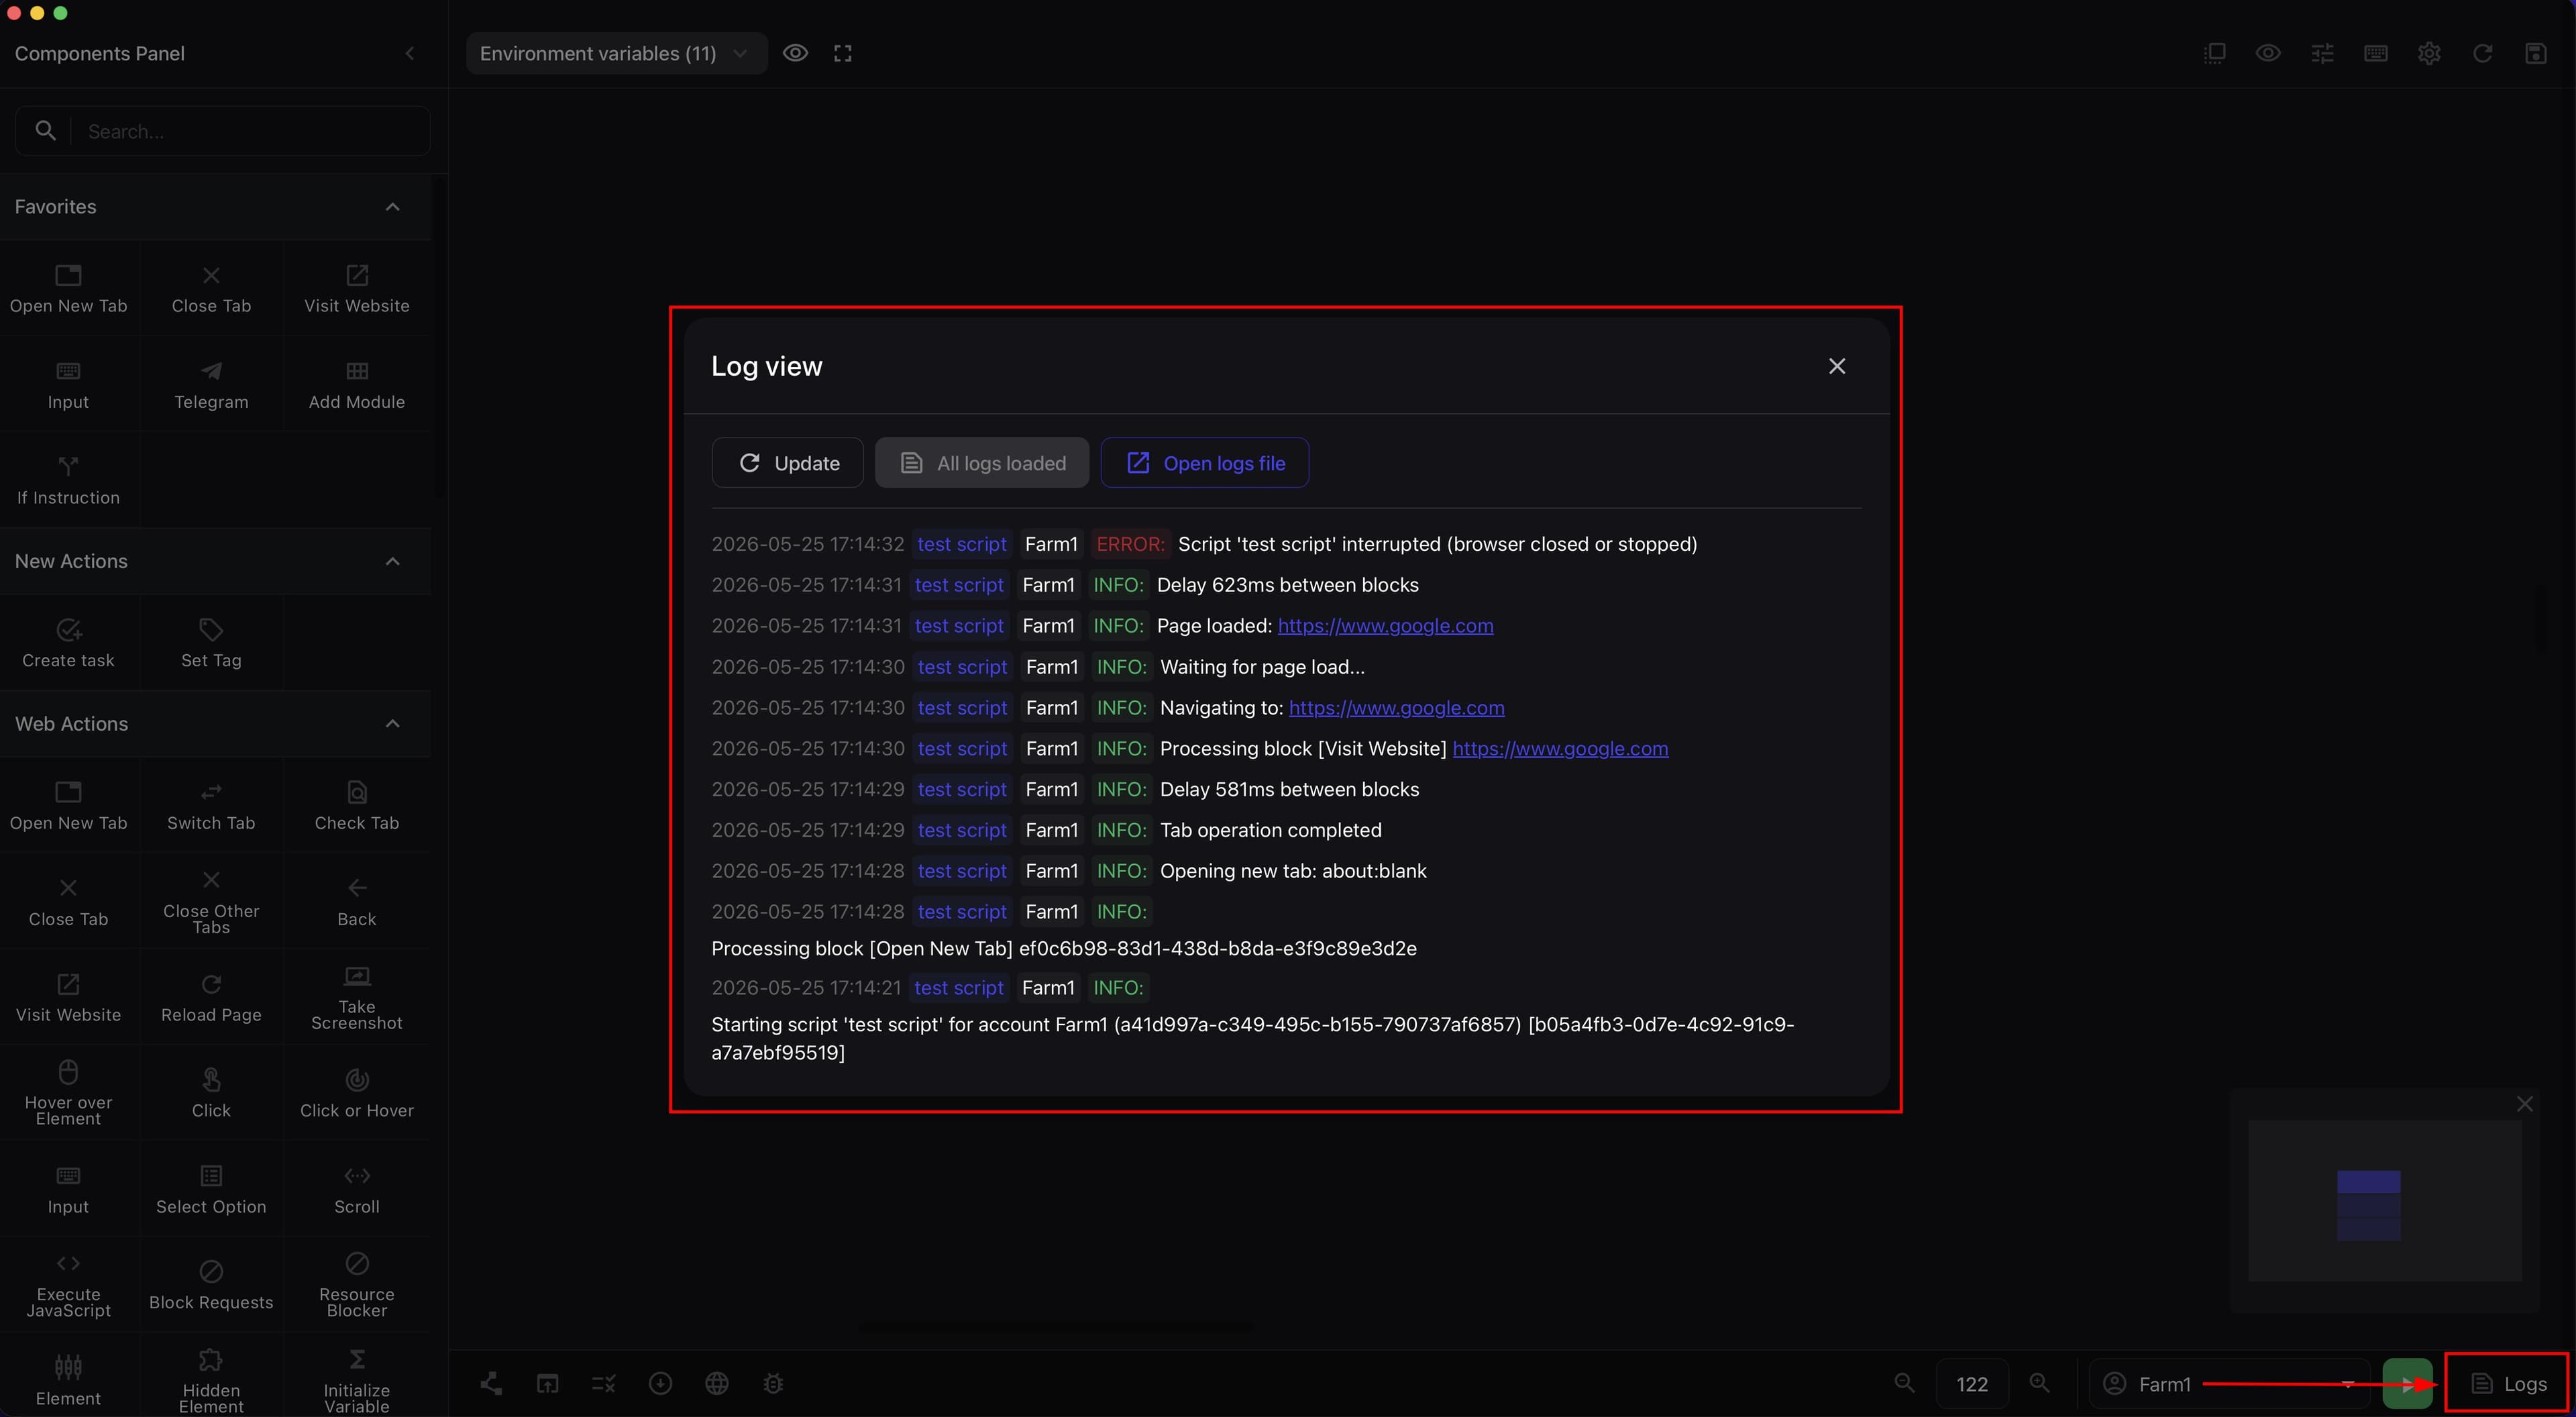The image size is (2576, 1417).
Task: Toggle the eye preview icon in top-right toolbar
Action: pos(2268,54)
